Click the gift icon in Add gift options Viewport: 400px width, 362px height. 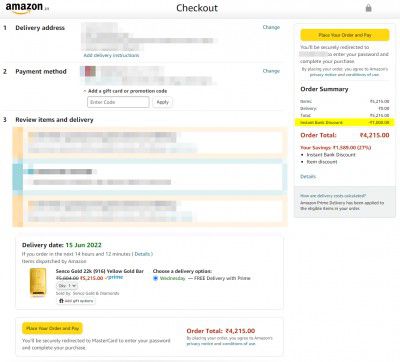point(61,301)
